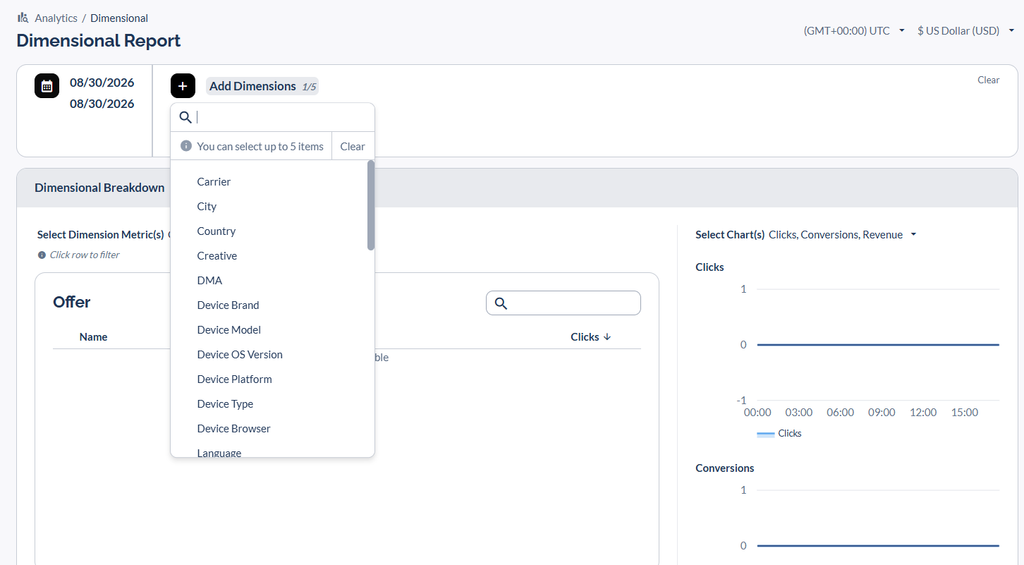Open the US Dollar currency dropdown
The image size is (1024, 565).
click(x=965, y=31)
